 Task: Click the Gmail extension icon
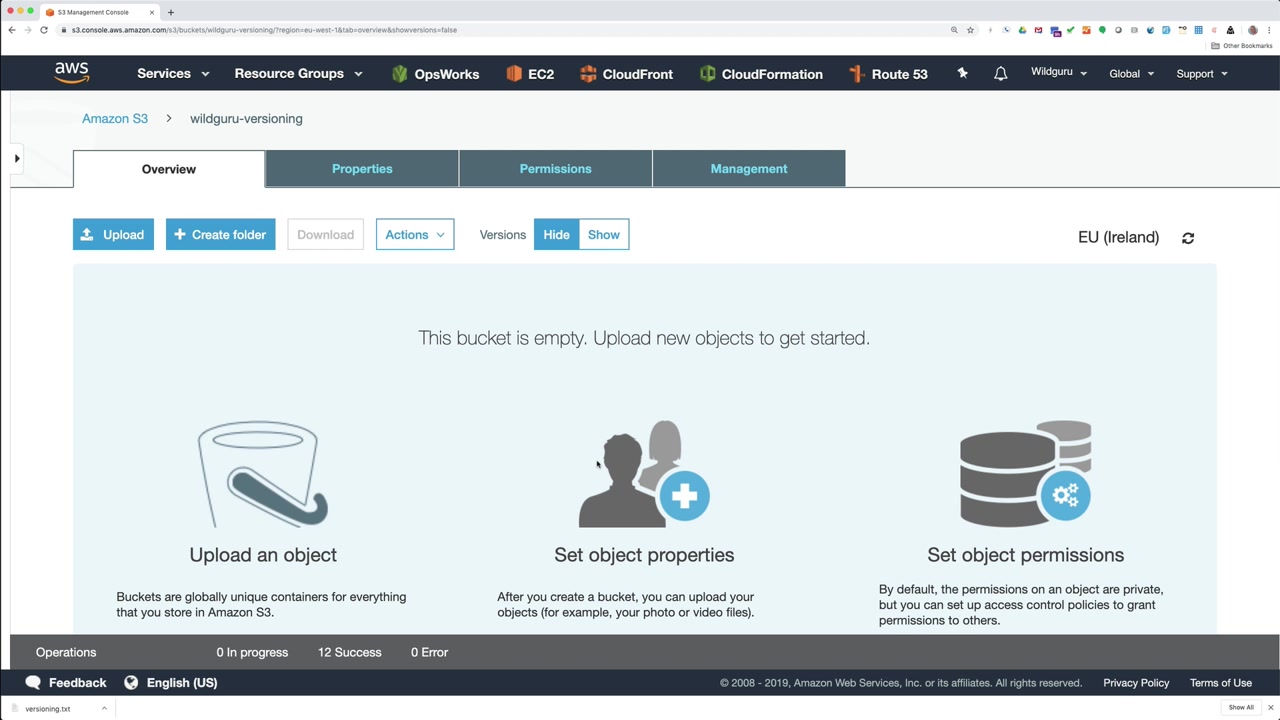click(1039, 30)
